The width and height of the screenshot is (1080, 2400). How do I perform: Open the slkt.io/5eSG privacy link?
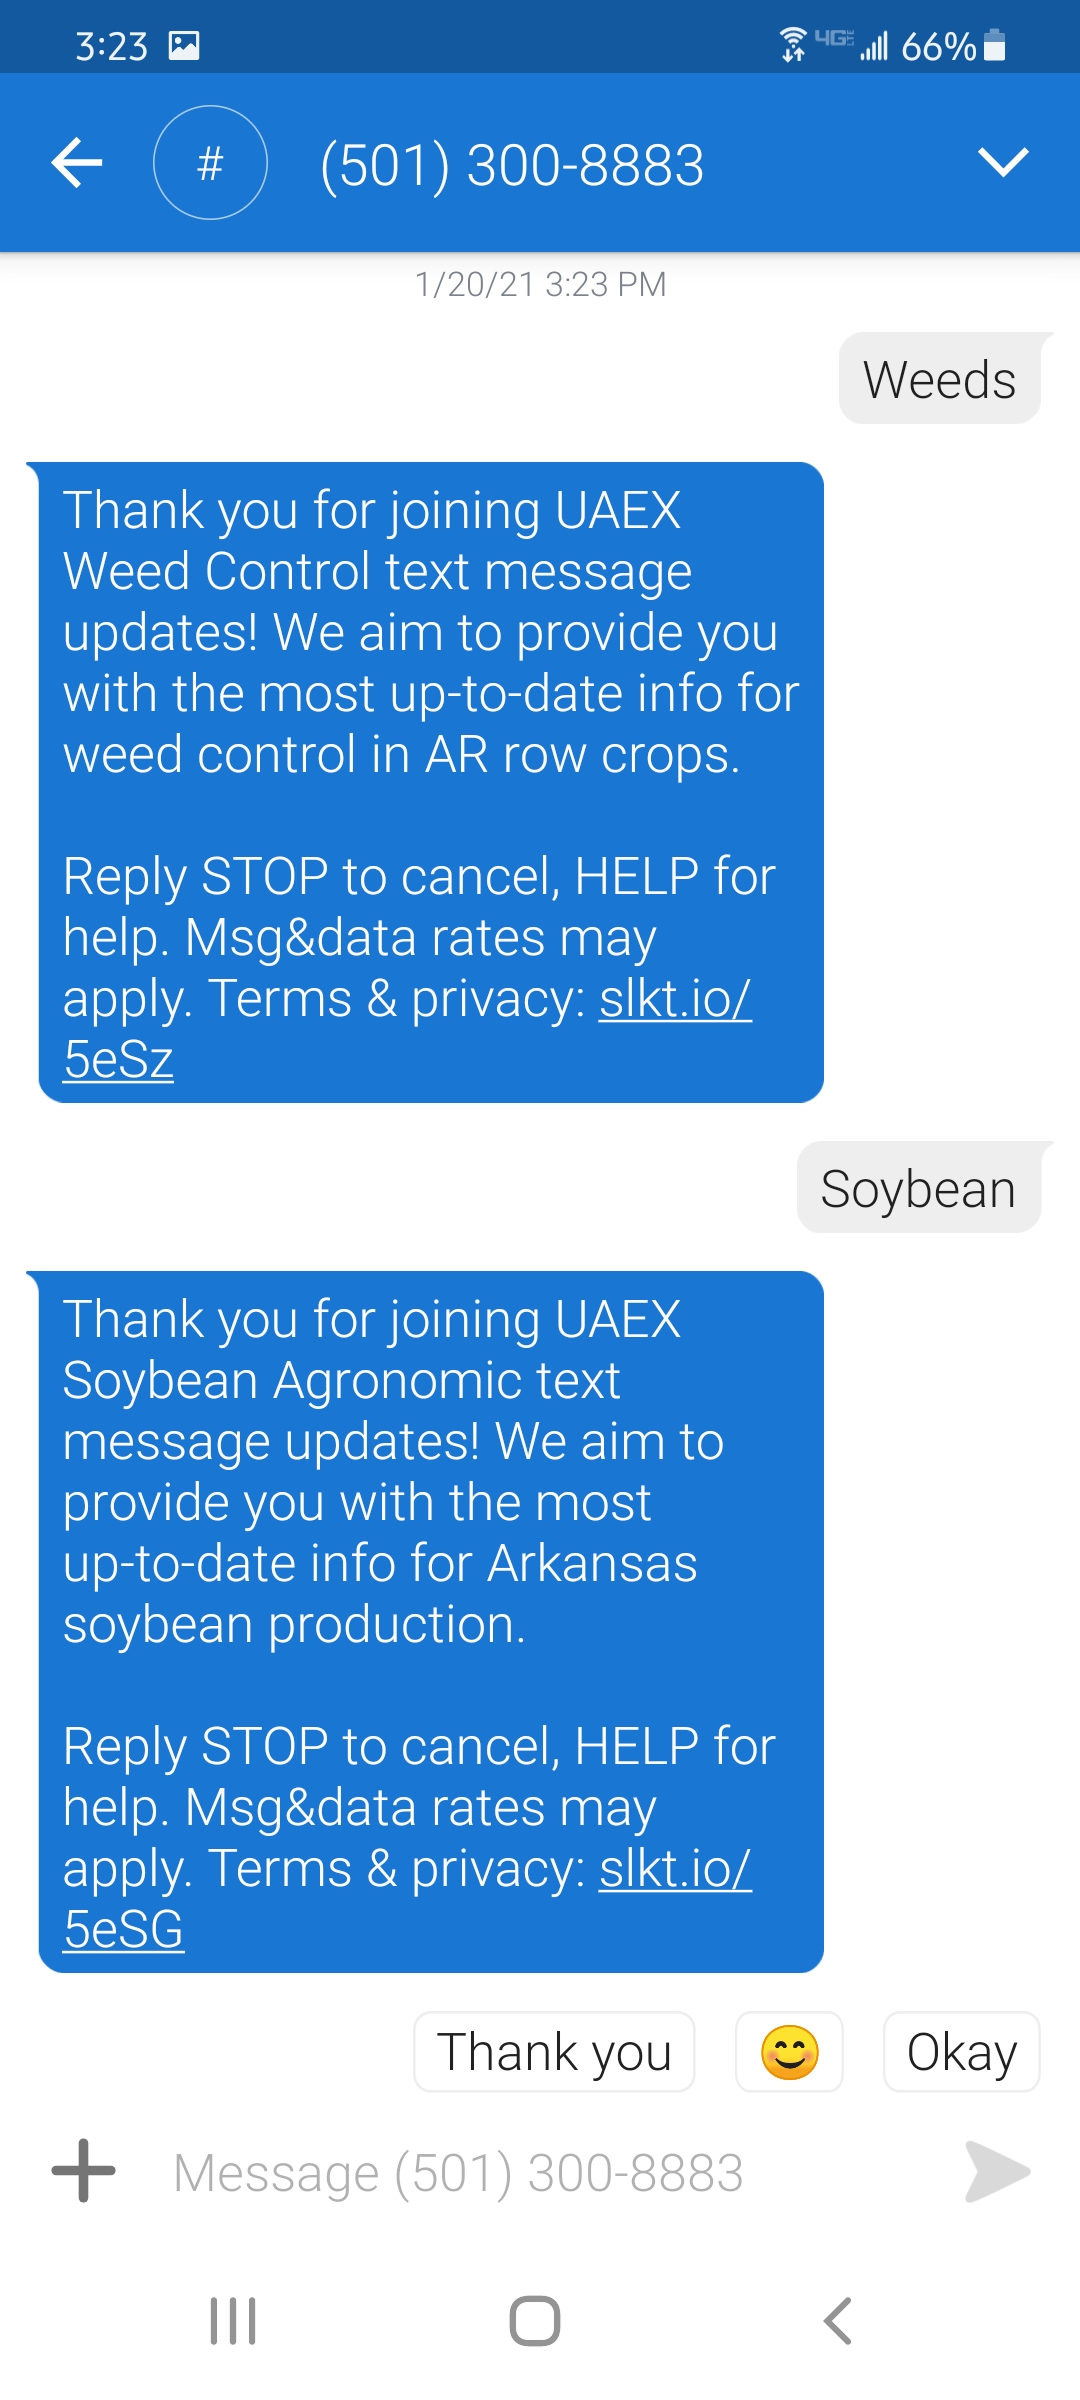tap(674, 1869)
